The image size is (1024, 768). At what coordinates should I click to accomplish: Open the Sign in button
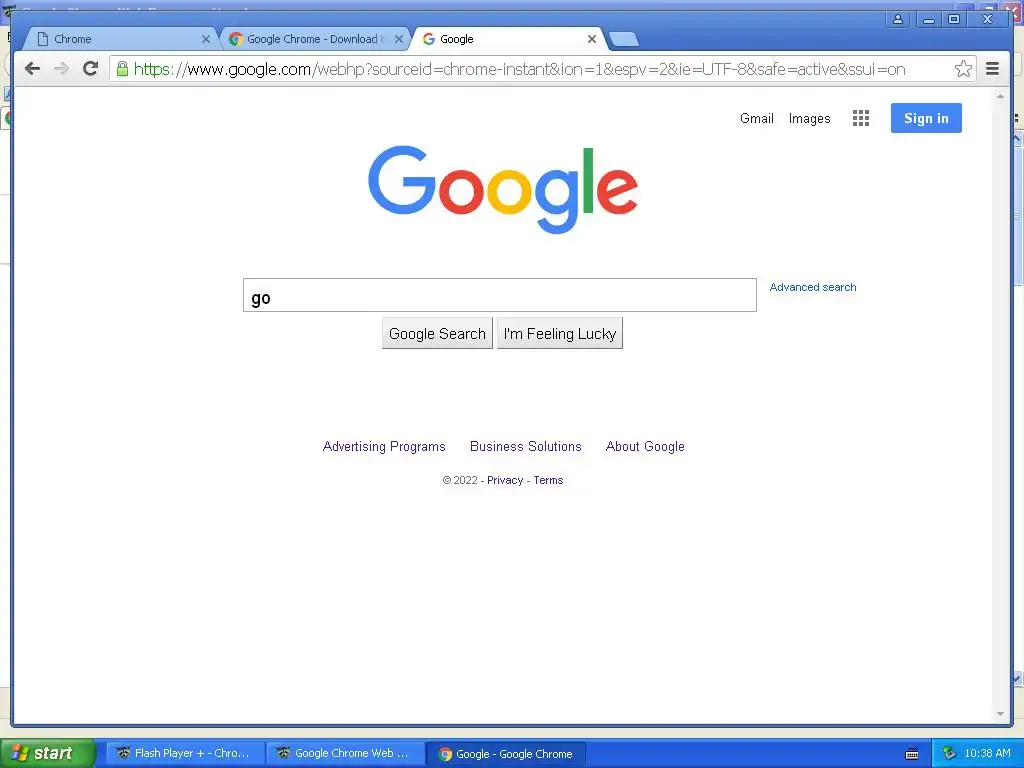926,118
